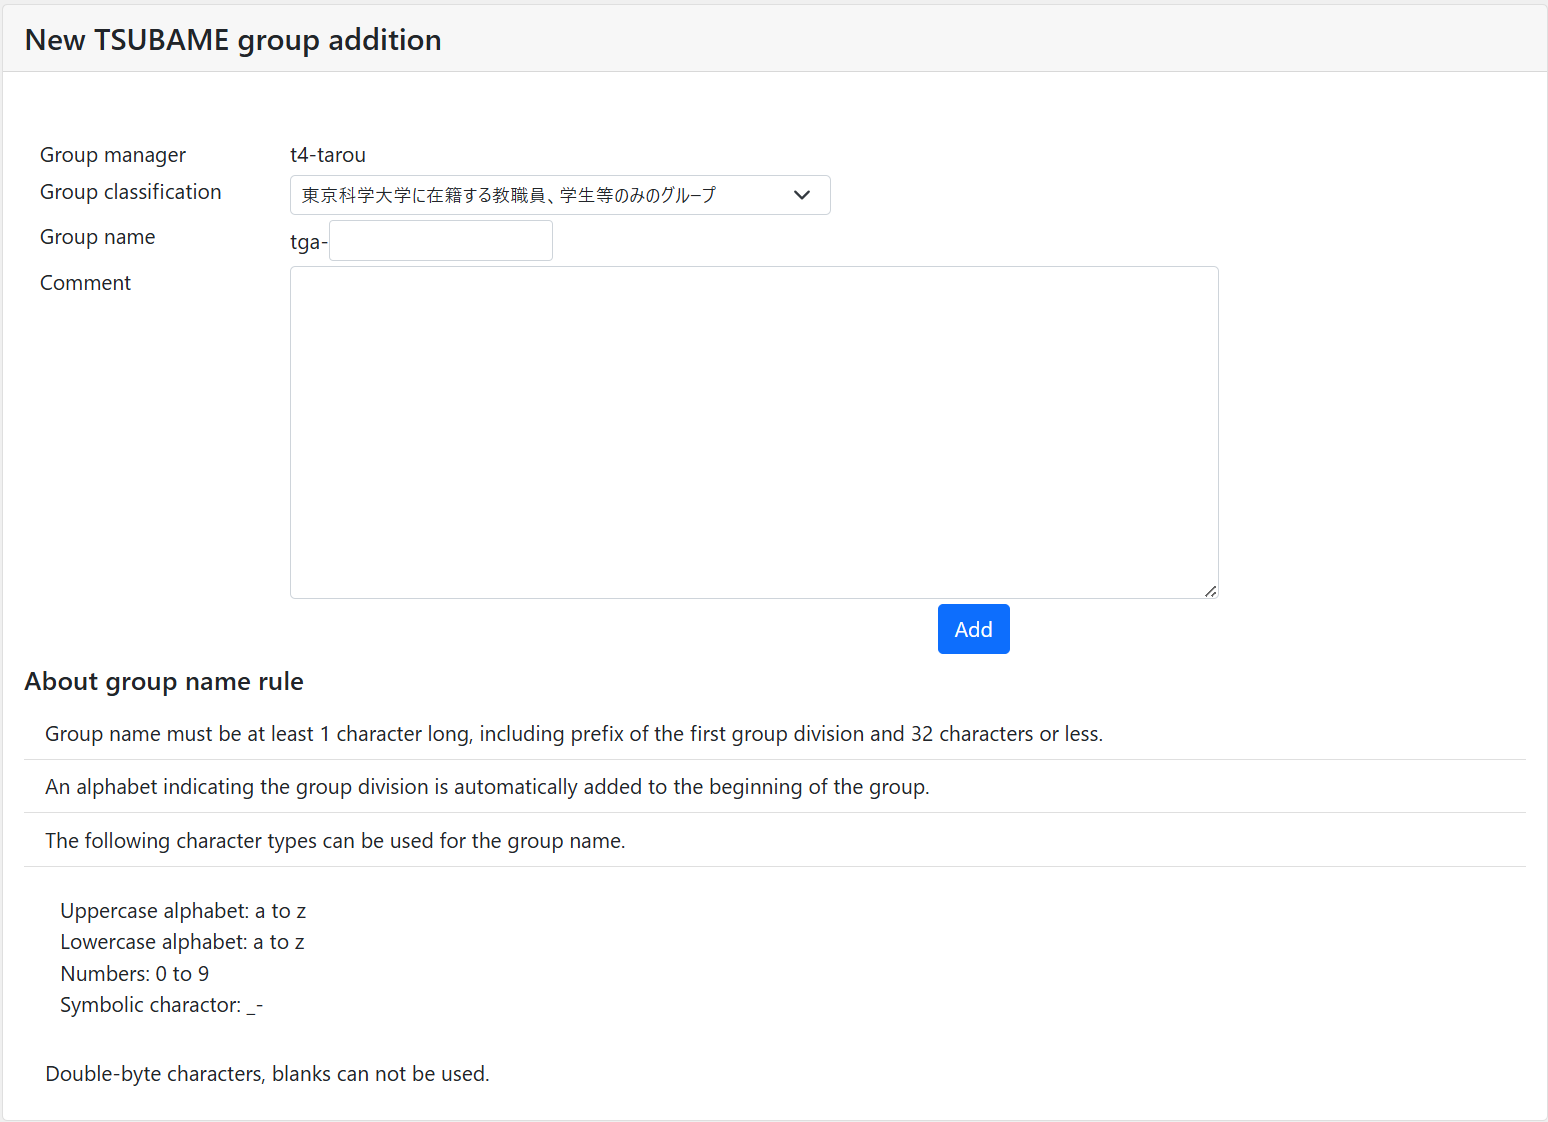Focus the Group name input field
This screenshot has height=1122, width=1548.
[441, 241]
